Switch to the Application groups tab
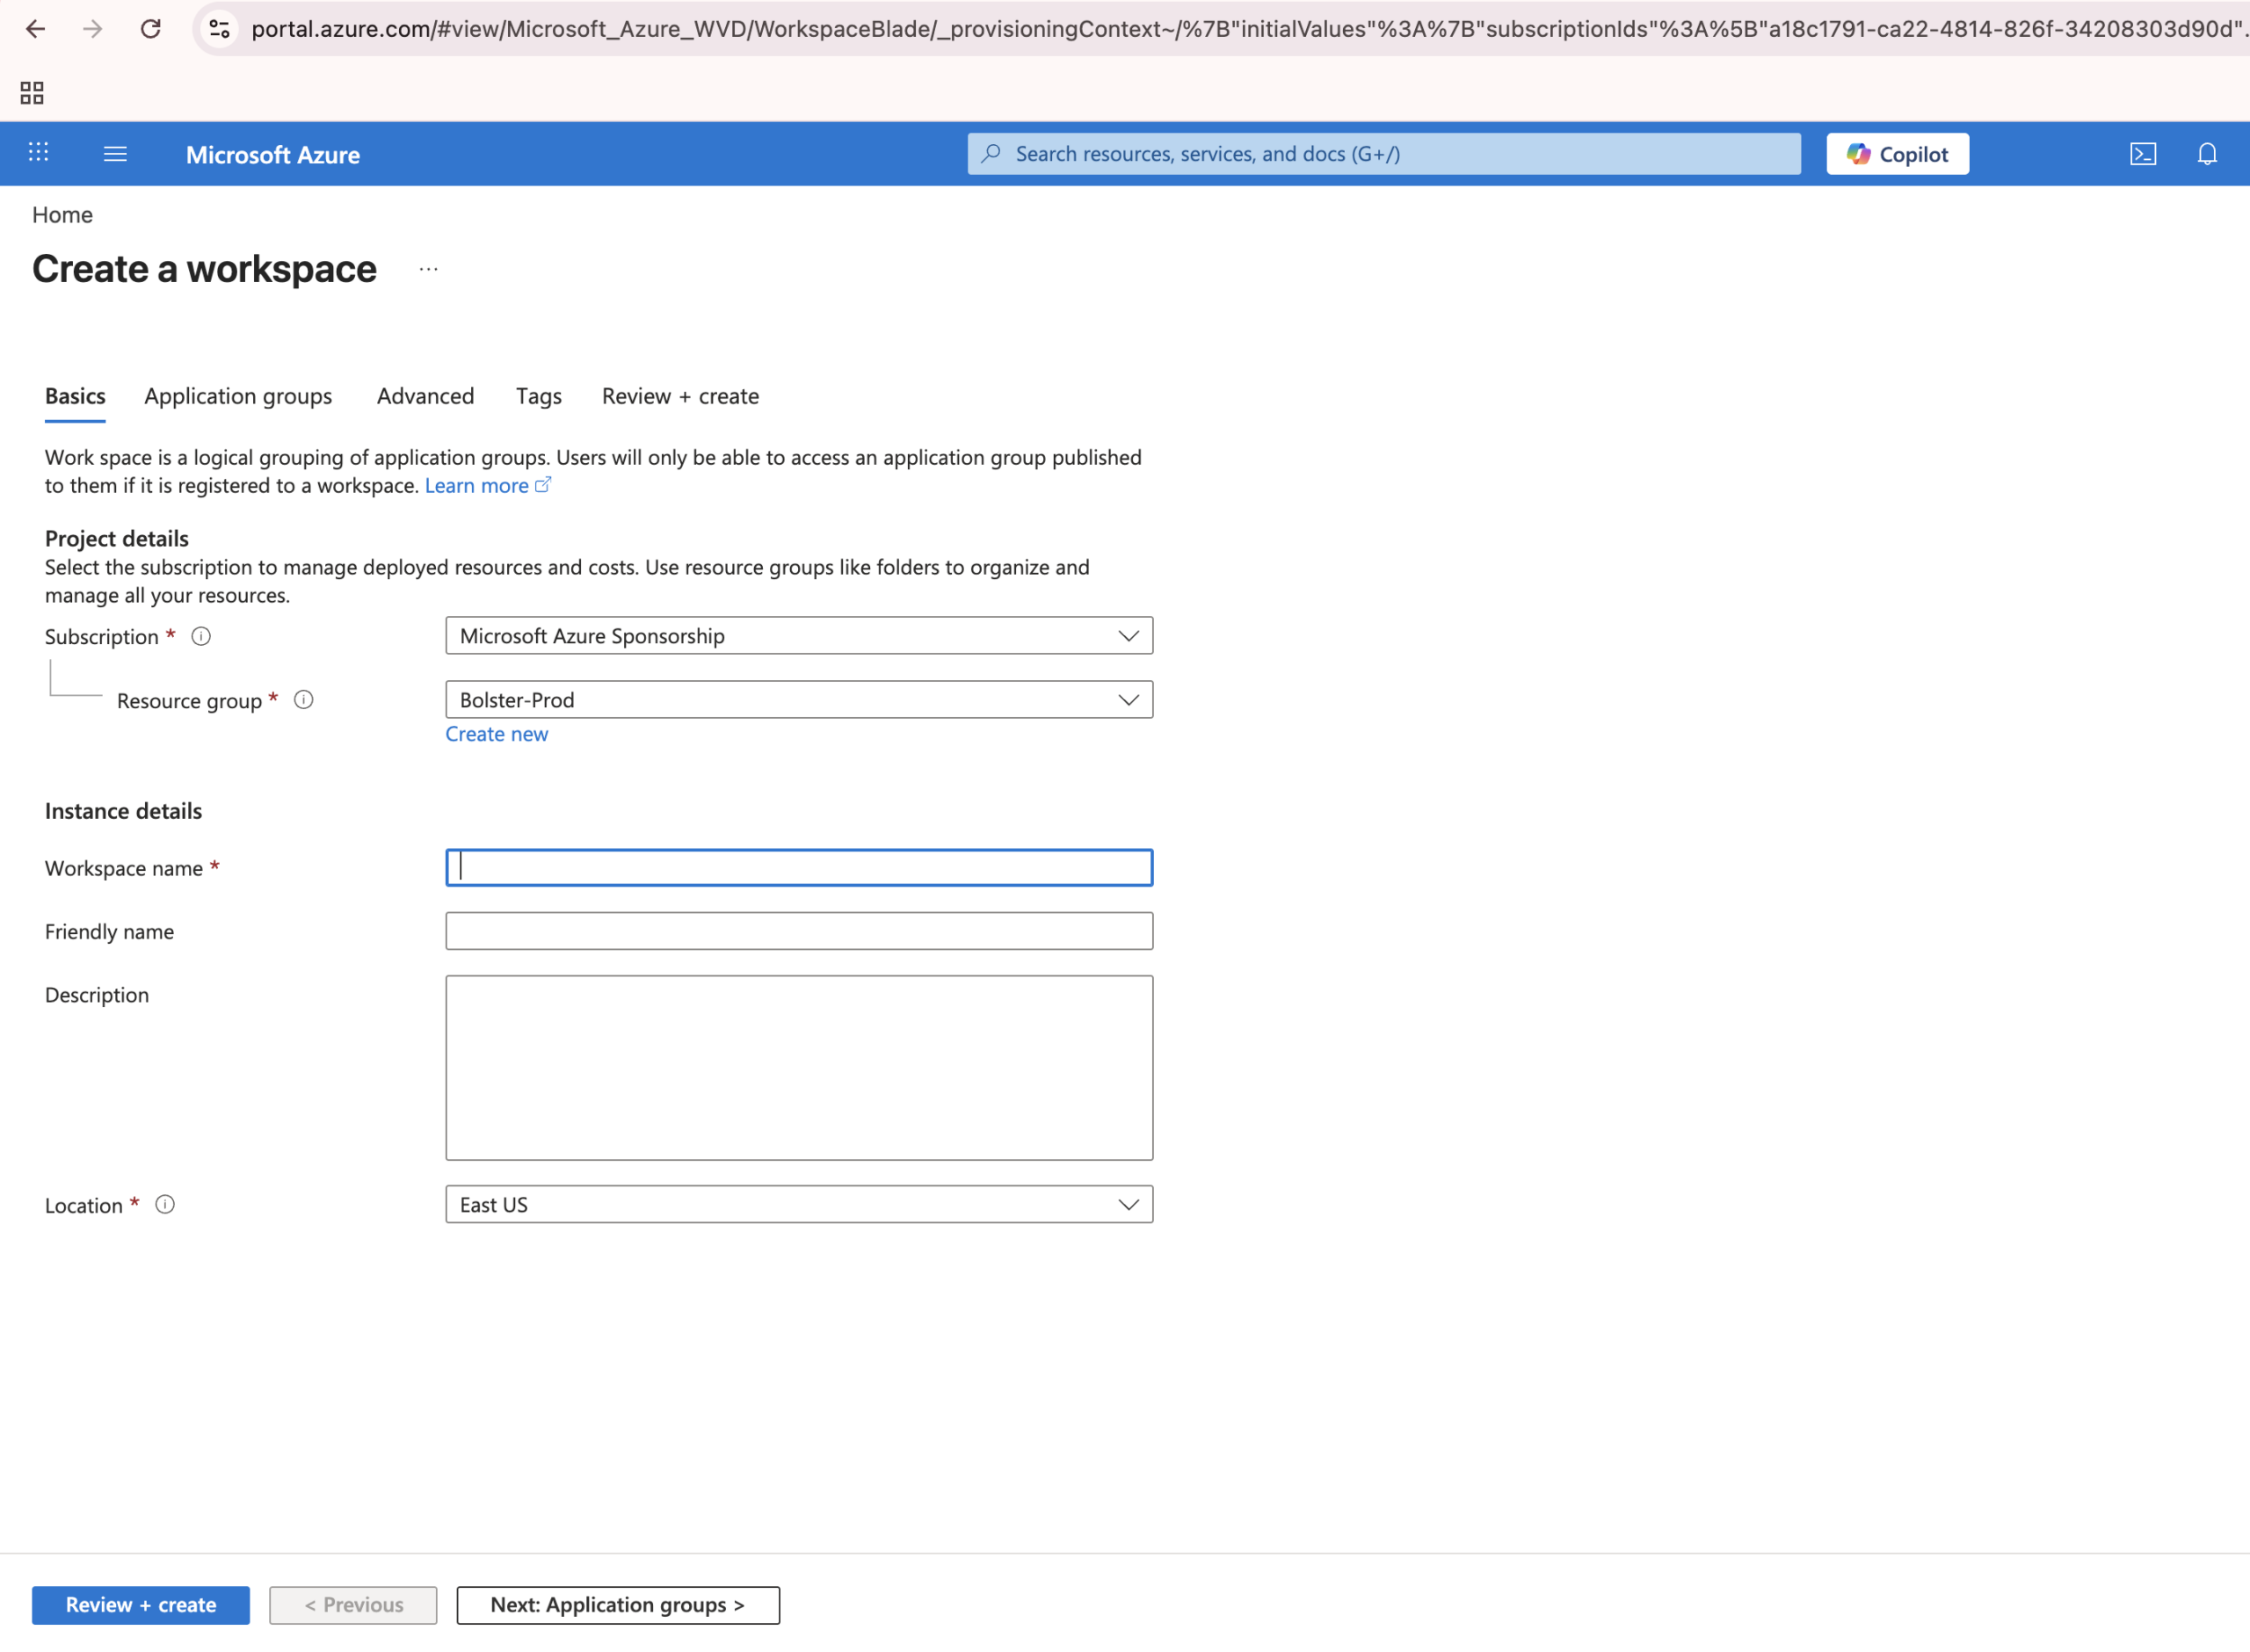This screenshot has height=1652, width=2250. coord(238,396)
